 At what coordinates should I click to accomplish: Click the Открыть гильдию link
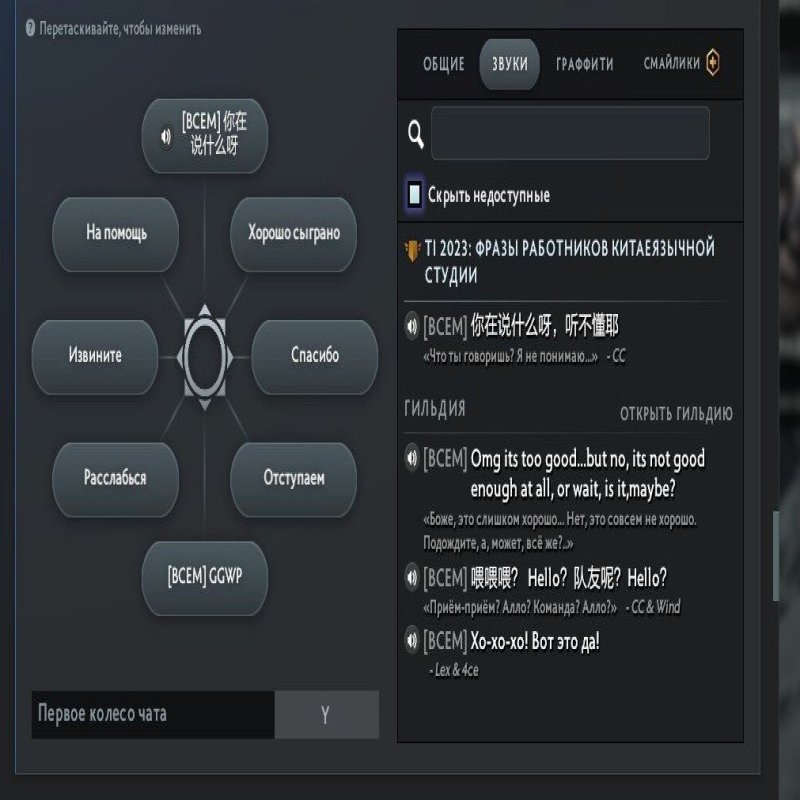(x=676, y=413)
